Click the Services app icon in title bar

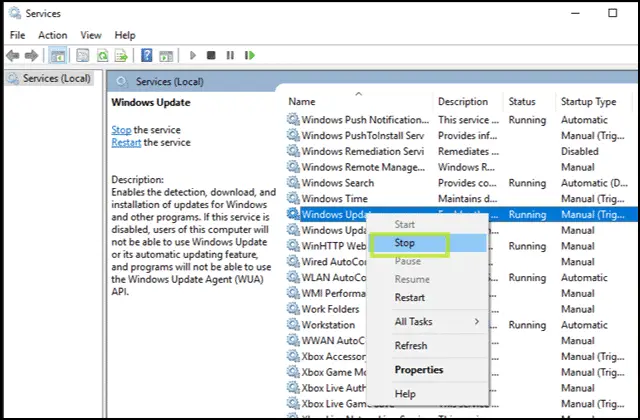coord(15,13)
